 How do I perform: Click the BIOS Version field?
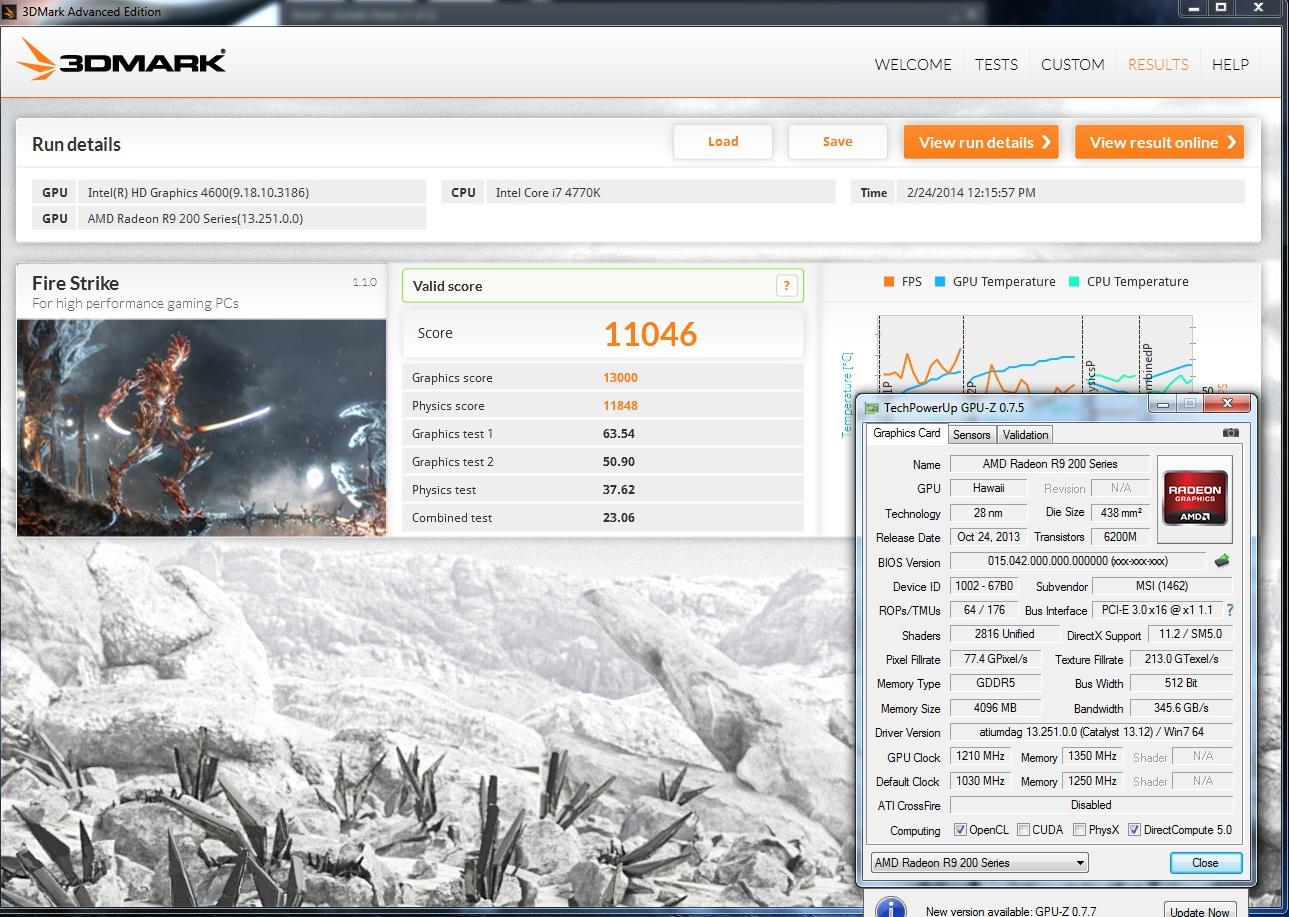click(1078, 562)
